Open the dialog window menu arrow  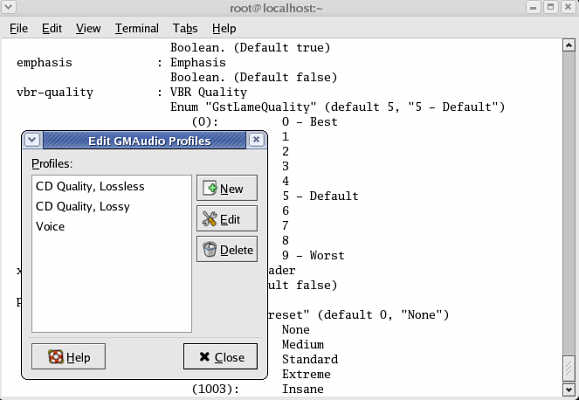point(32,140)
